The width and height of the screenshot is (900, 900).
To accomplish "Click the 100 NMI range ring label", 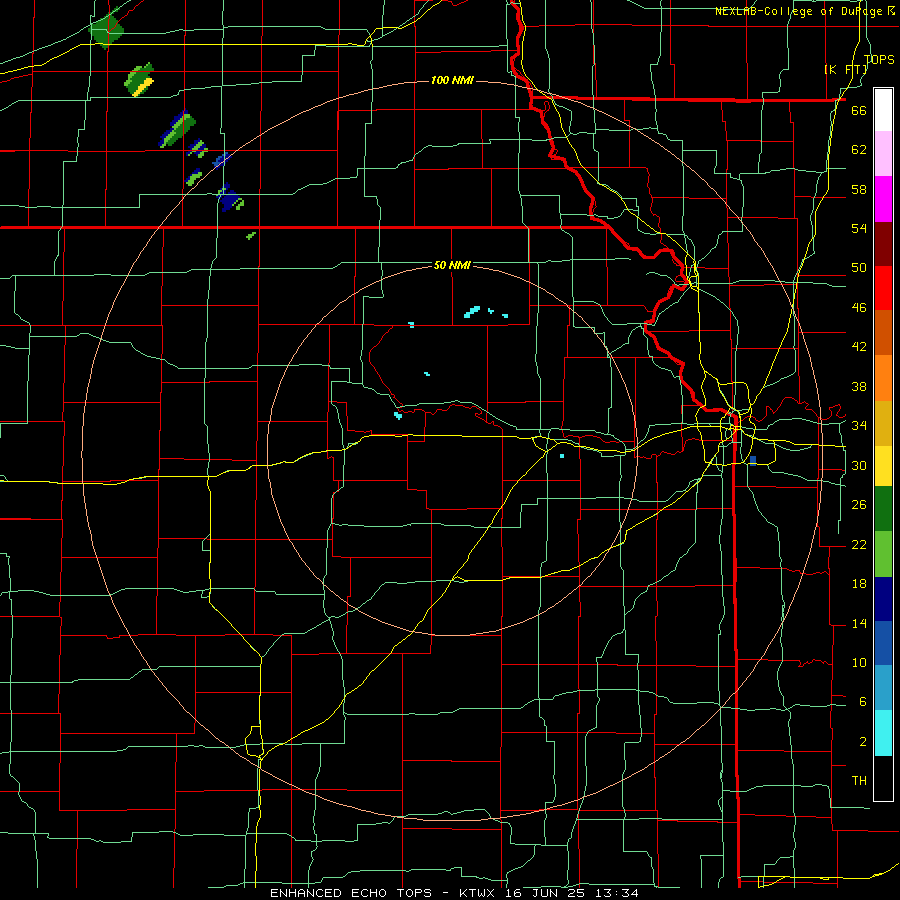I will [452, 80].
